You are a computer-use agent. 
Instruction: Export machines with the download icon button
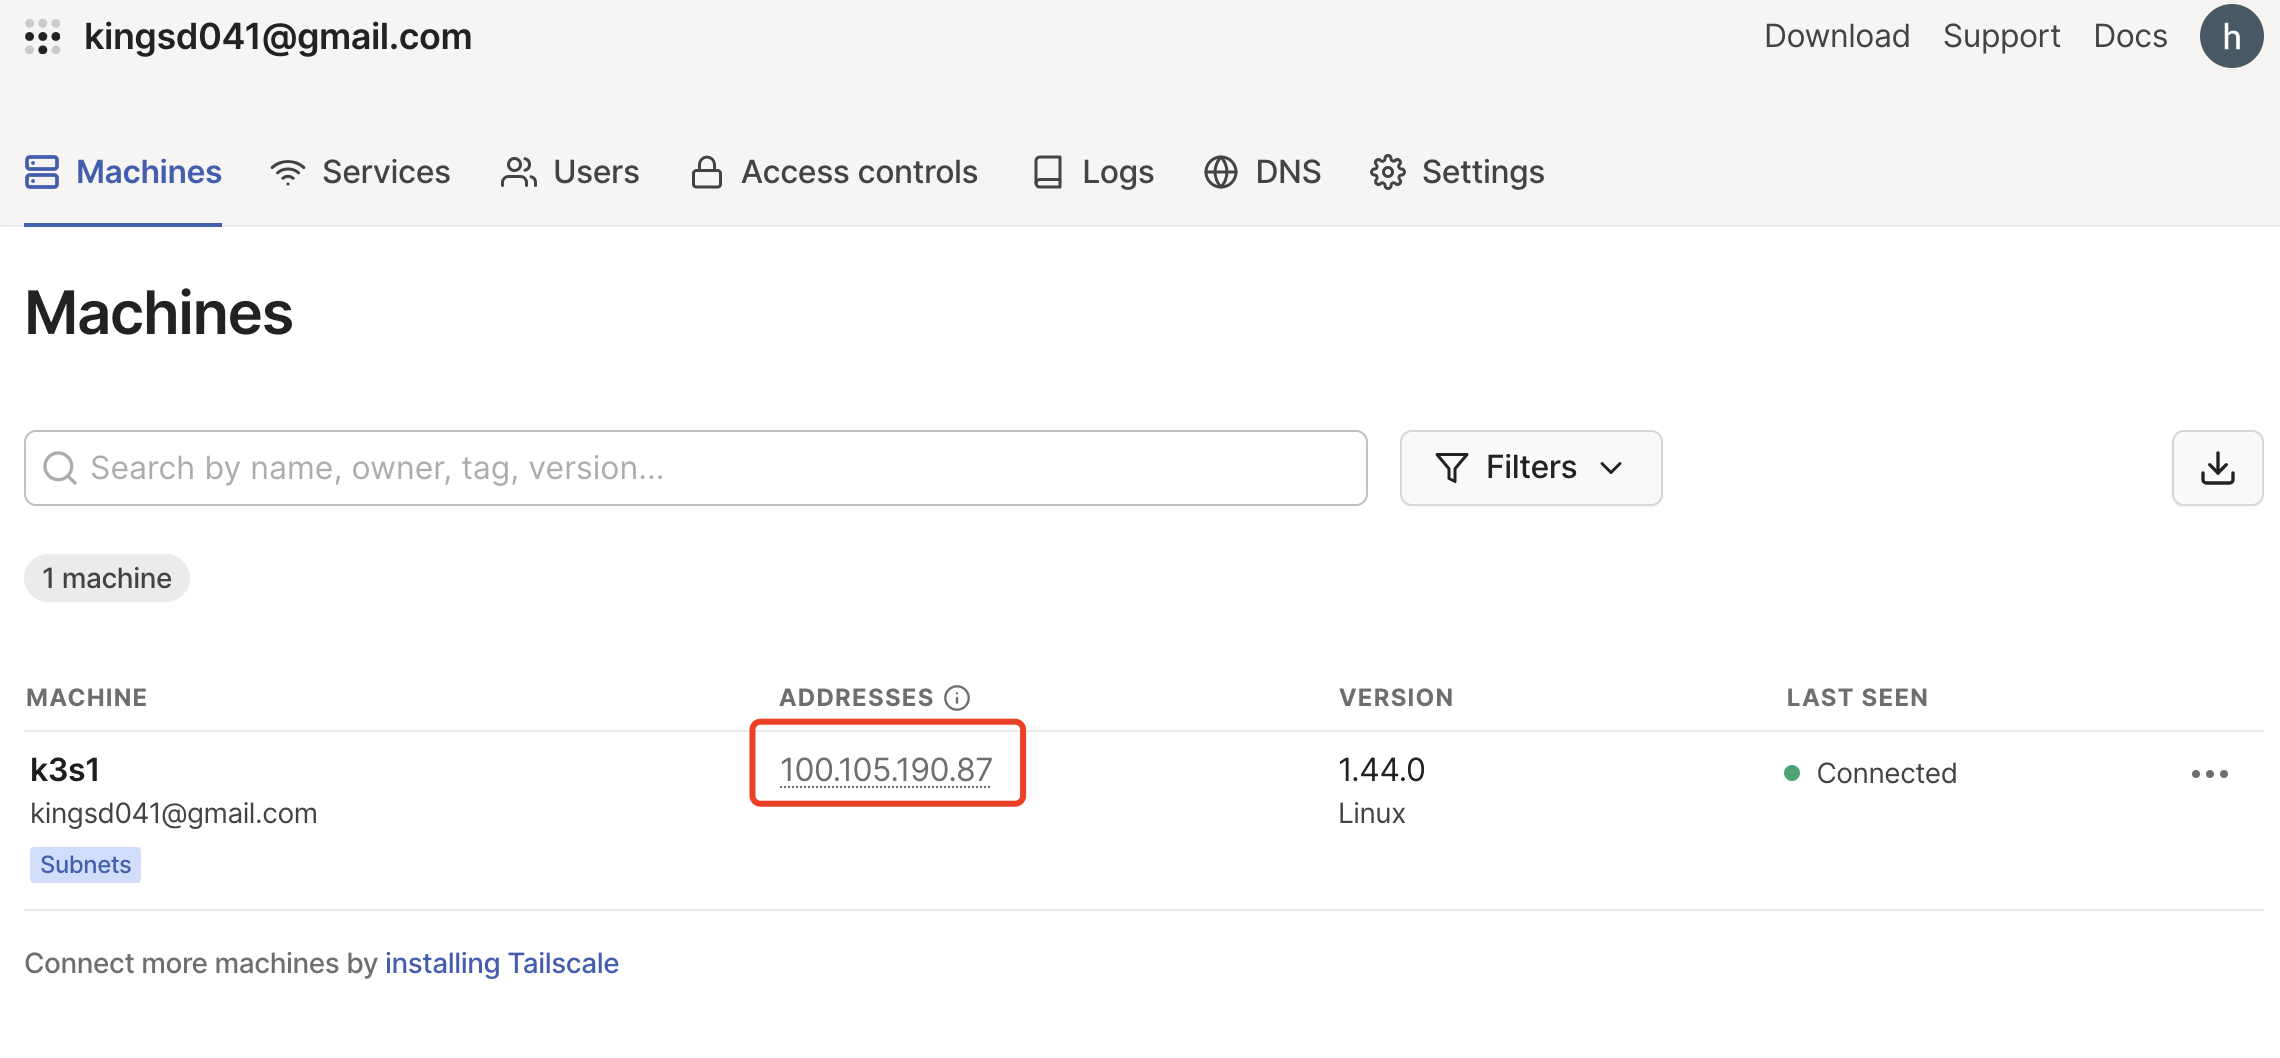click(x=2218, y=468)
